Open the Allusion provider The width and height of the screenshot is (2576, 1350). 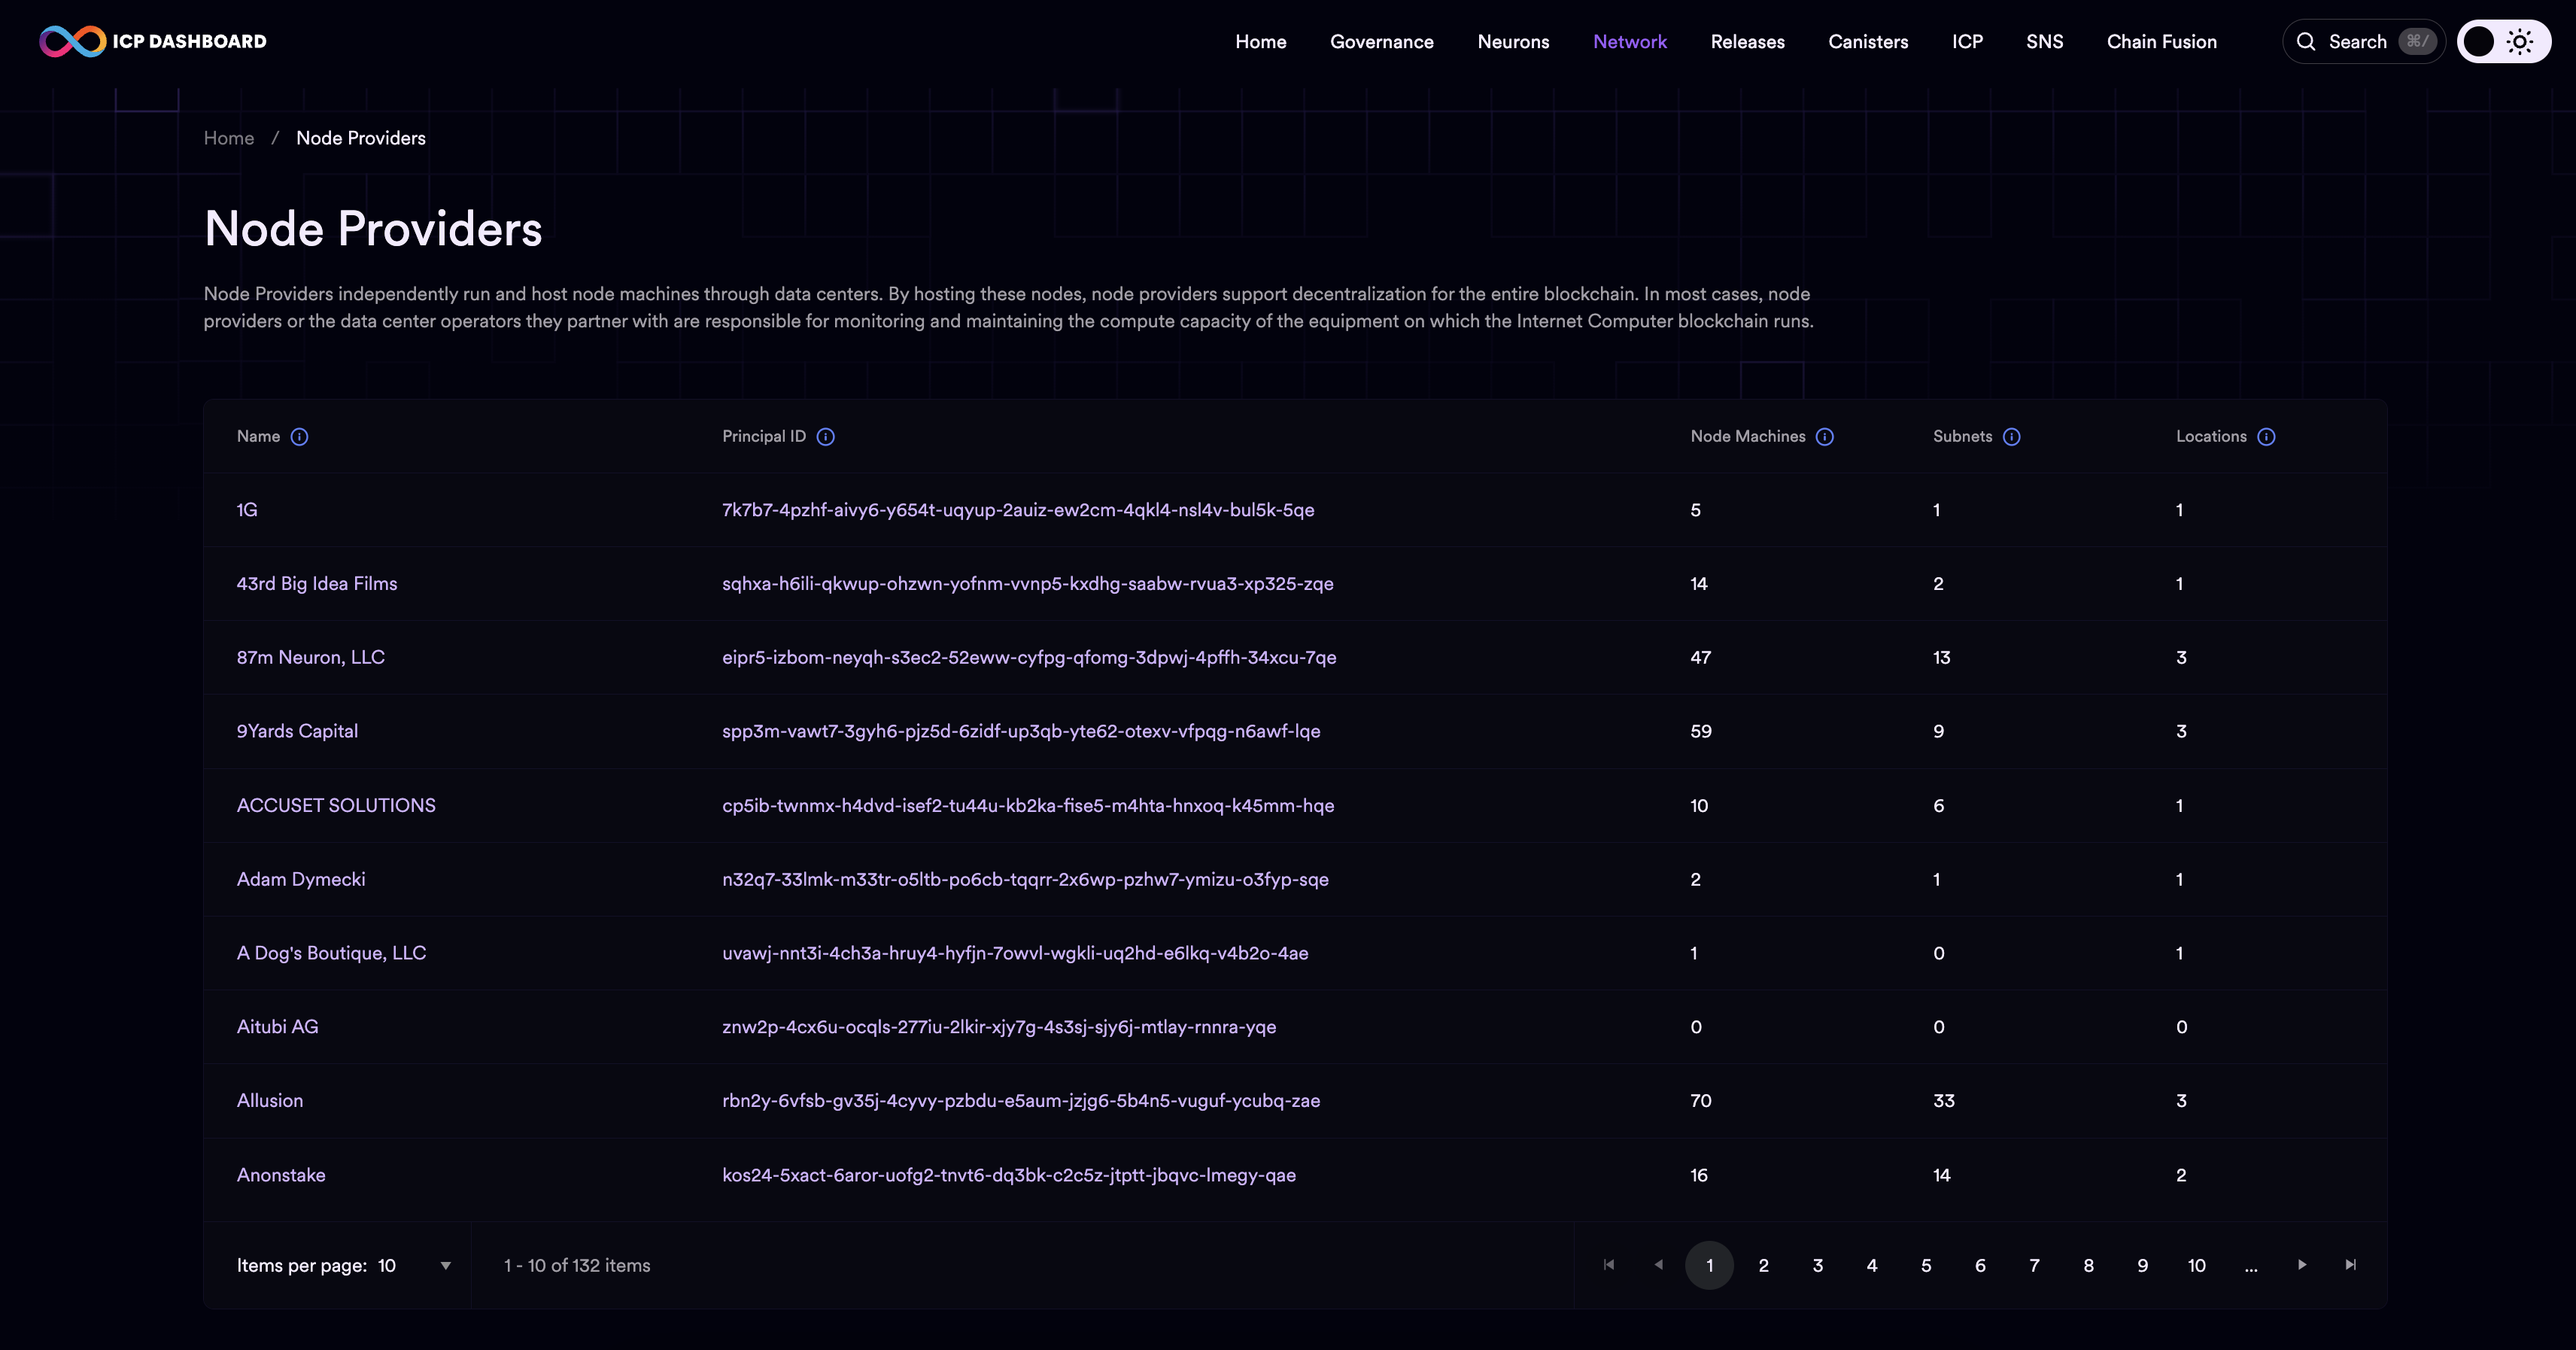click(x=270, y=1101)
